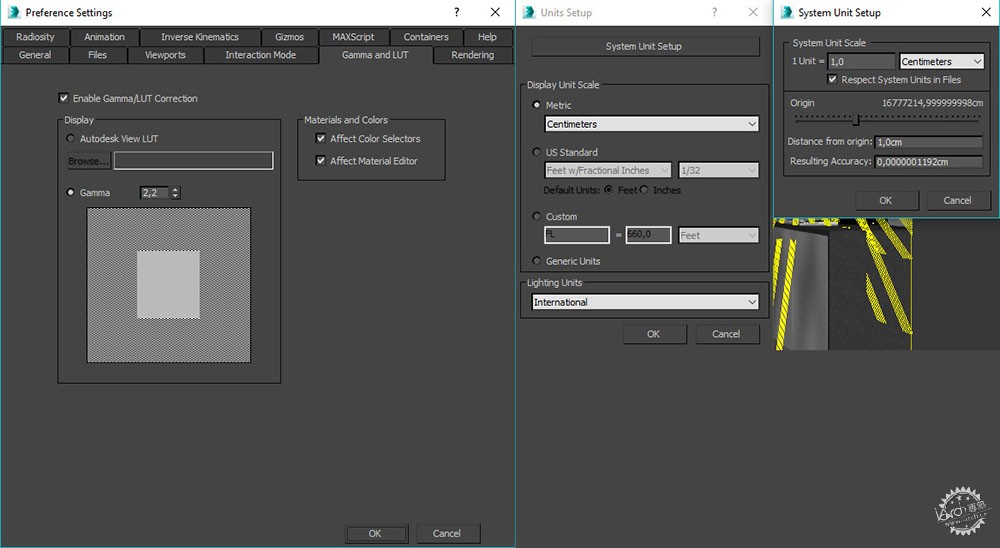
Task: Select the Gamma and LUT tab
Action: click(375, 55)
